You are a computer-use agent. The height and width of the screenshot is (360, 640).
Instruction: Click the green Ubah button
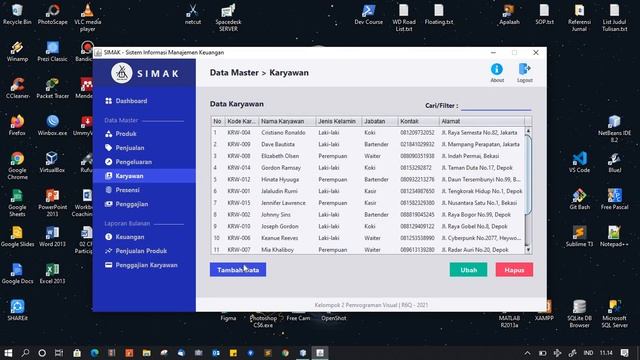(x=469, y=270)
